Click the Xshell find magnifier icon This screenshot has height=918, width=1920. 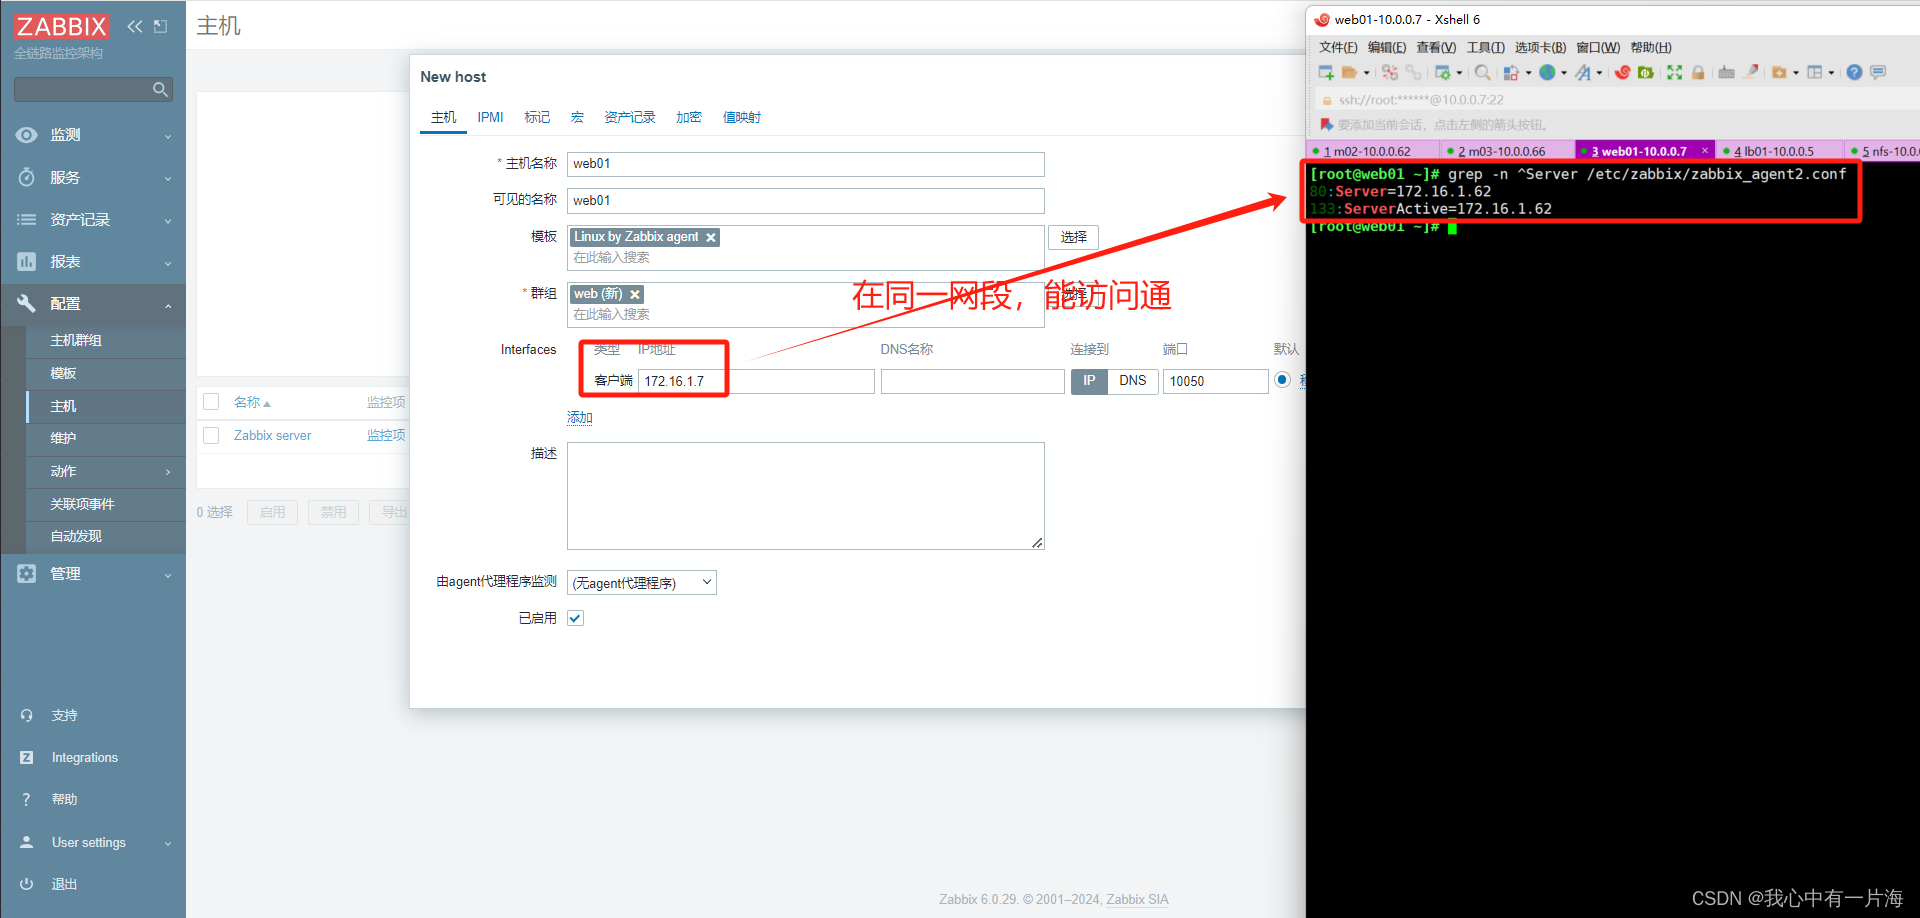pyautogui.click(x=1483, y=72)
